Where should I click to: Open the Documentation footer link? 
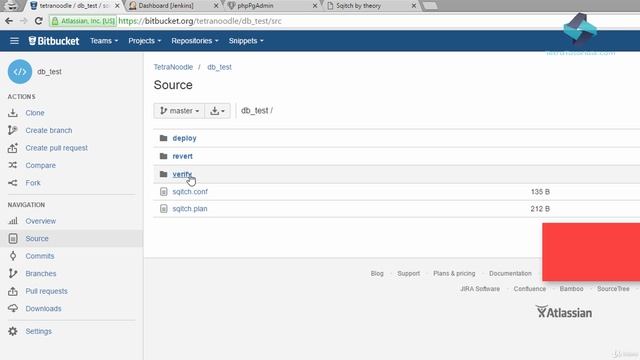pyautogui.click(x=510, y=273)
